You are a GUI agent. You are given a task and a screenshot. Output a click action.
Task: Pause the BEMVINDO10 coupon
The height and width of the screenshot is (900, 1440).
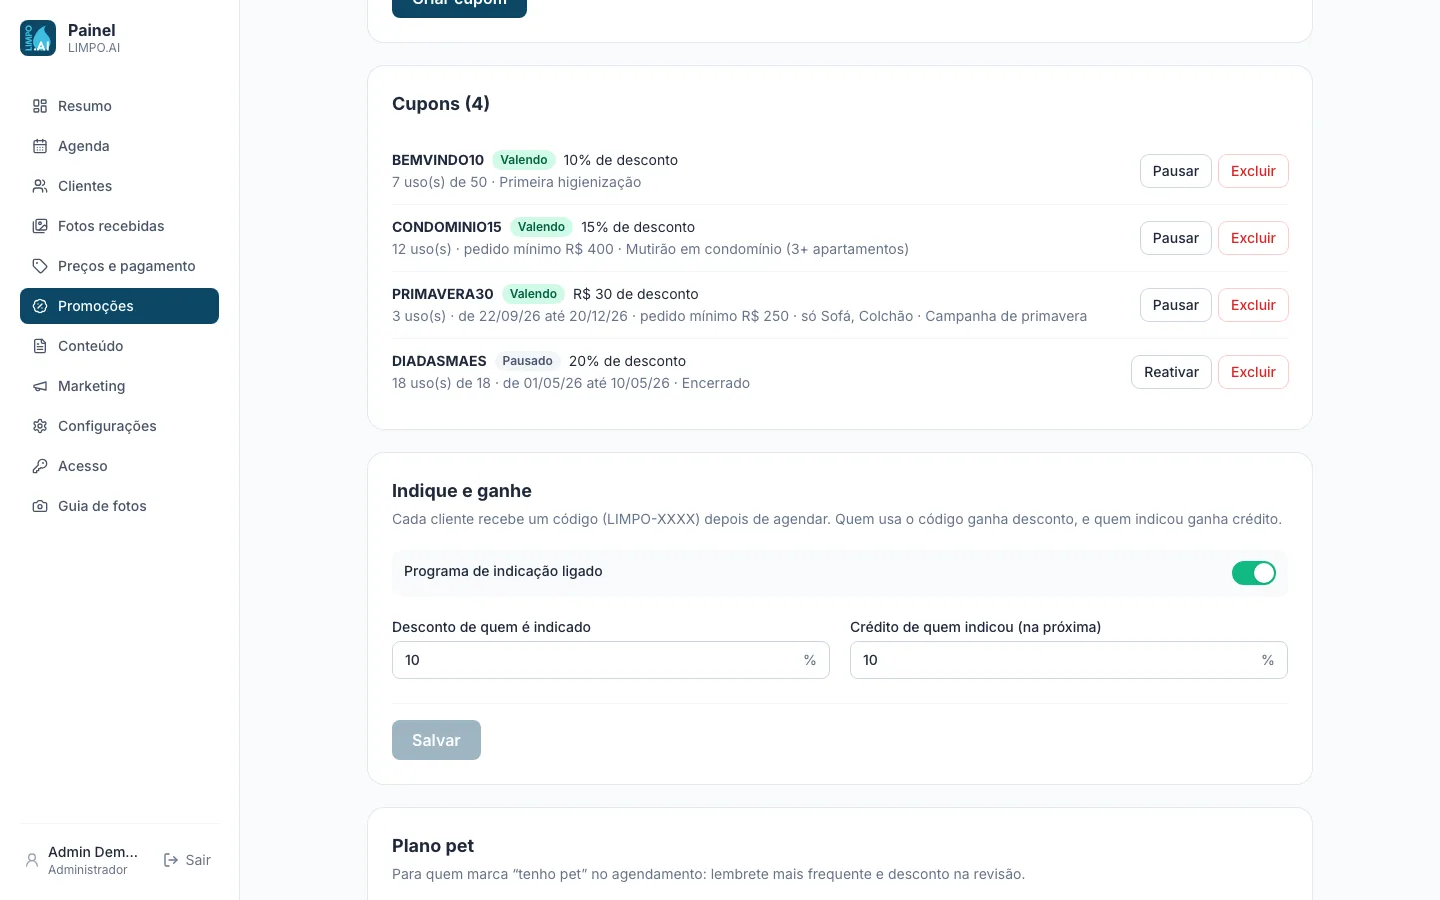pyautogui.click(x=1176, y=171)
